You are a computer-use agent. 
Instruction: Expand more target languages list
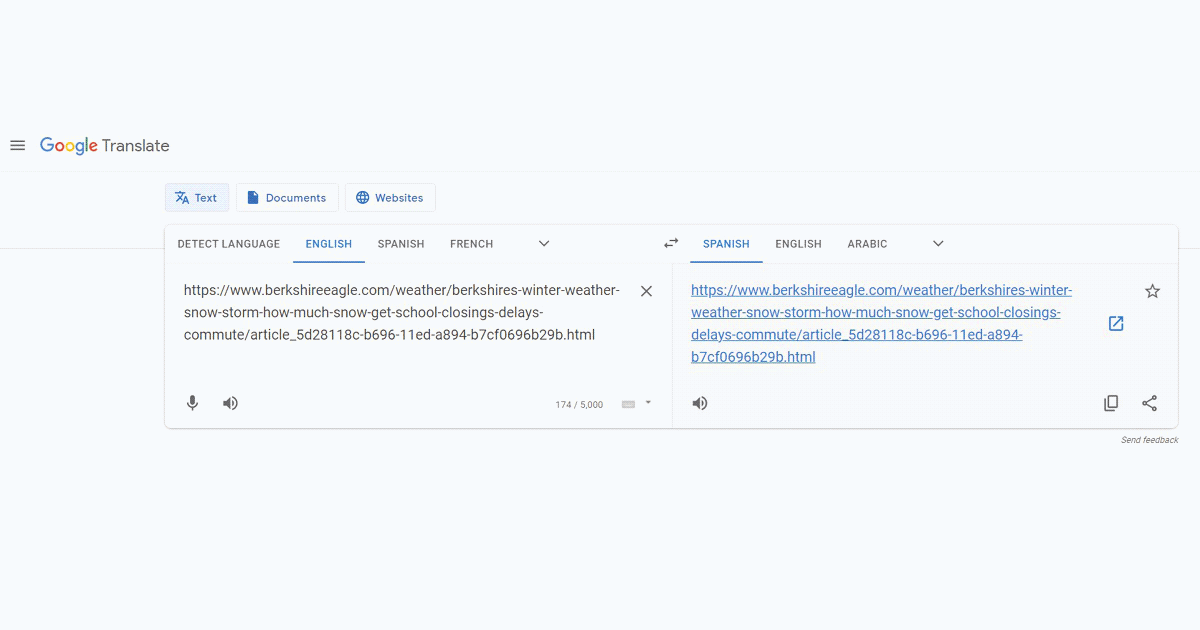click(x=938, y=243)
